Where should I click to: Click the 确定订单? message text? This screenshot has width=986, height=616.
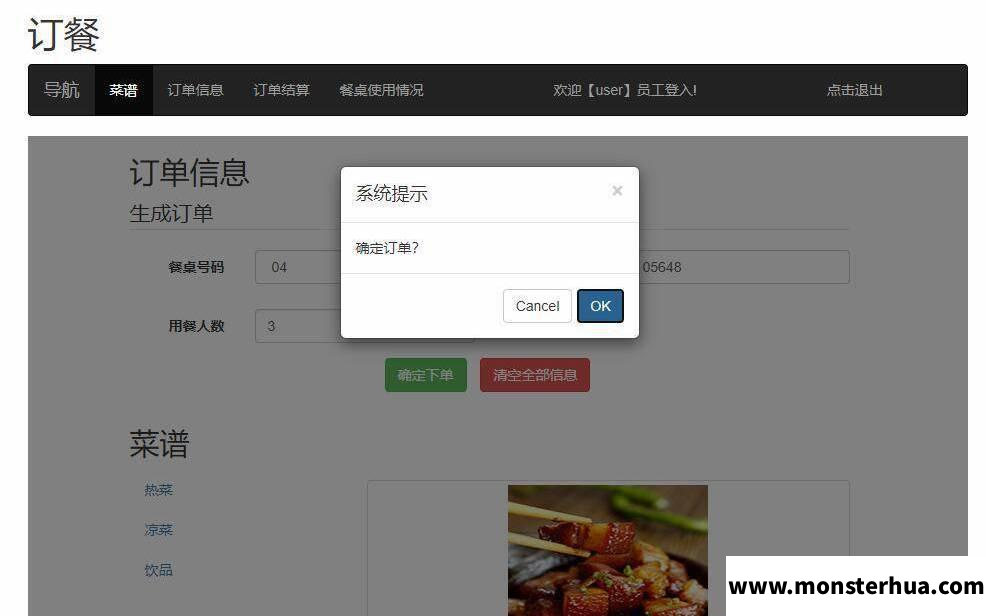tap(387, 248)
